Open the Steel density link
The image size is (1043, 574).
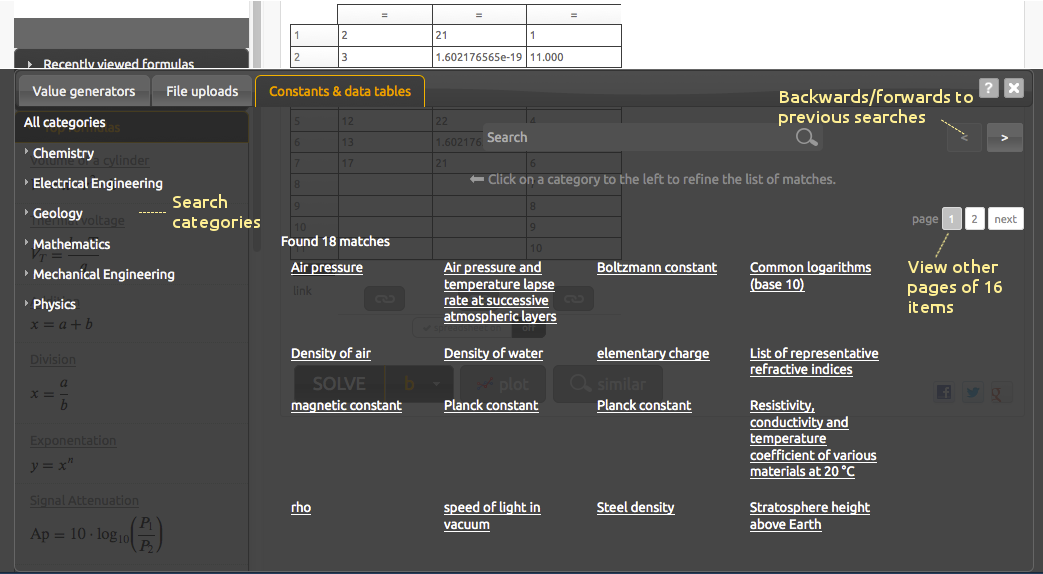[635, 507]
